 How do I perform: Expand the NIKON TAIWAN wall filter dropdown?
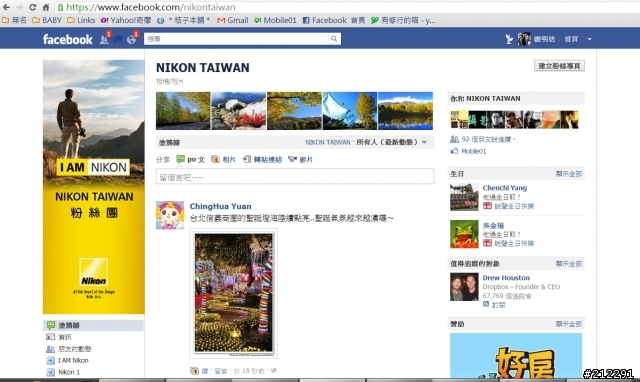pos(424,142)
